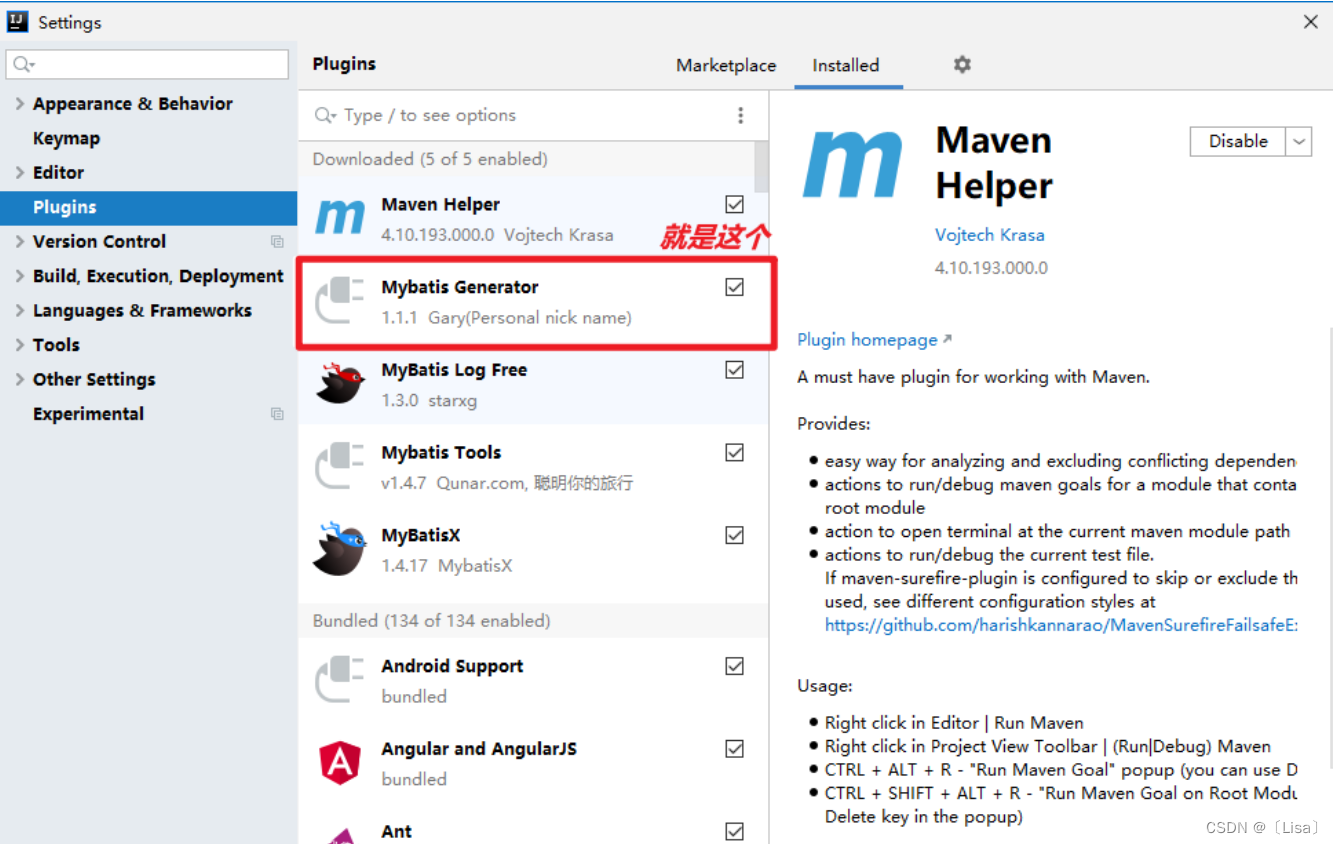
Task: Click the settings search input field
Action: pos(148,65)
